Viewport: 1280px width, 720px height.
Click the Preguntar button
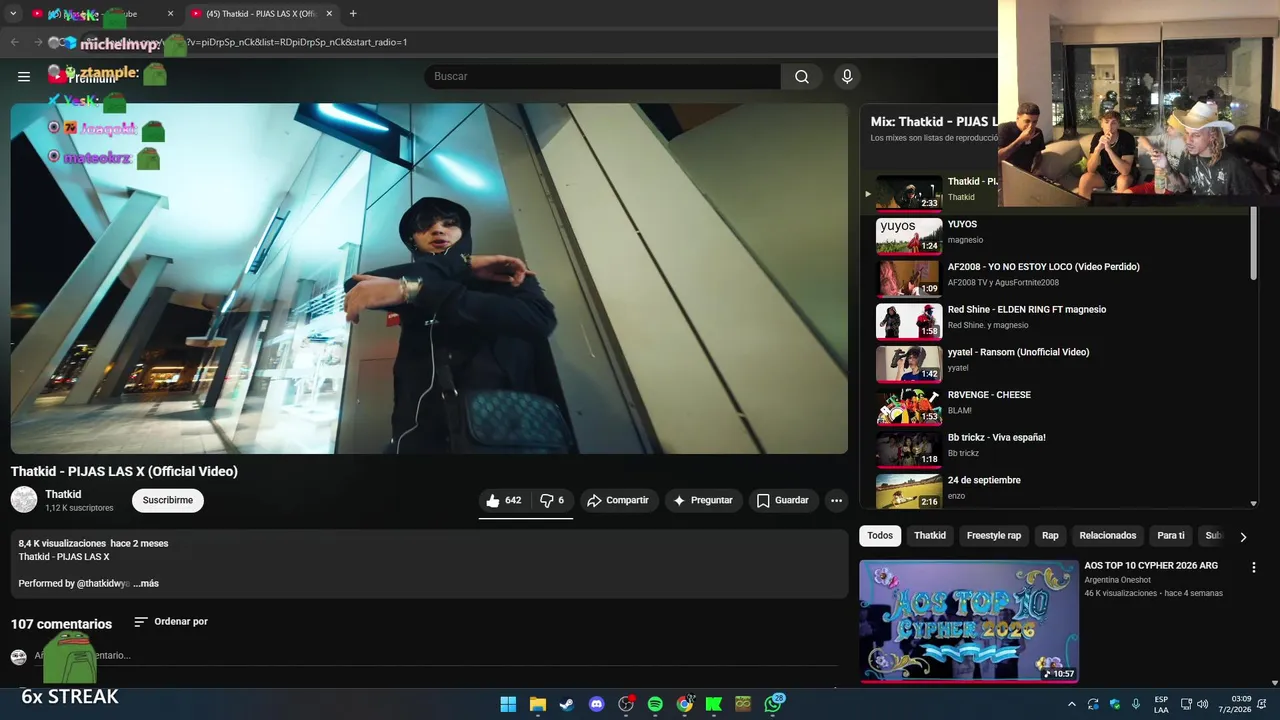702,500
